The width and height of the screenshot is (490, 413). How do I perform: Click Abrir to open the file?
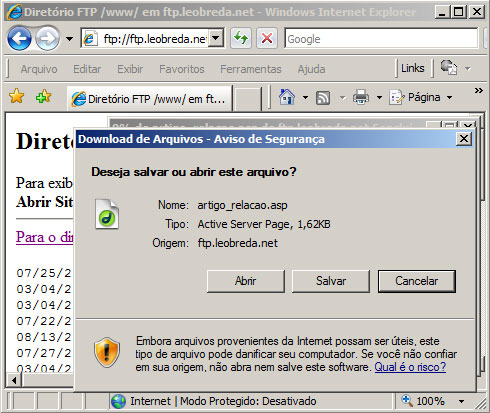[x=246, y=281]
